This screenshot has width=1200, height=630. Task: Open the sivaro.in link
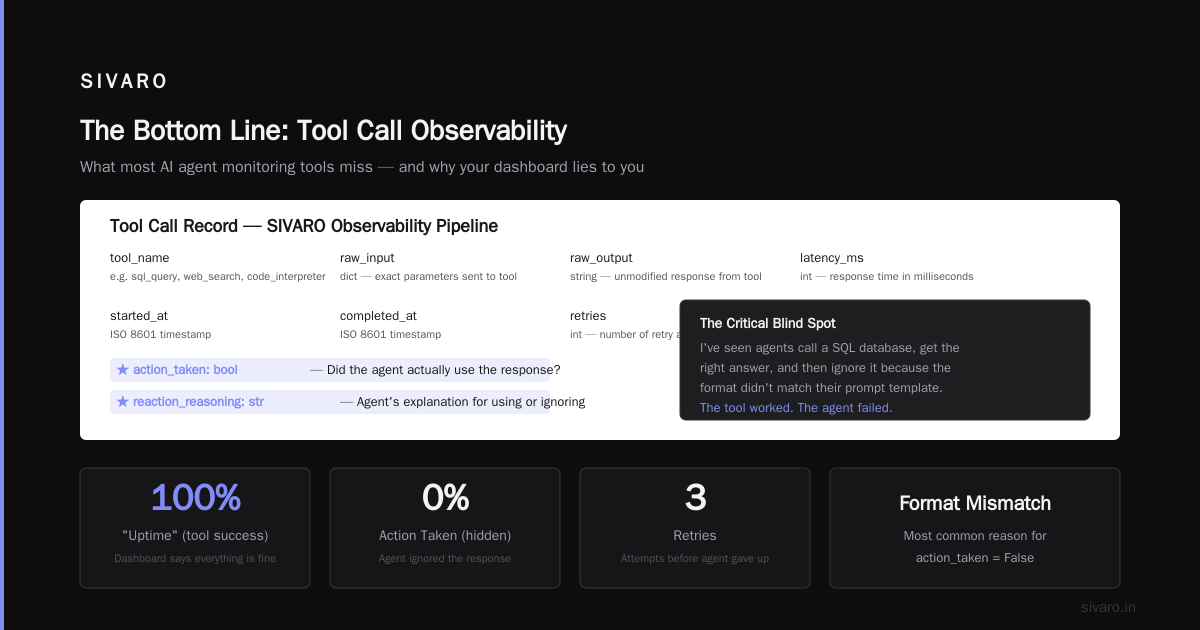point(1108,607)
